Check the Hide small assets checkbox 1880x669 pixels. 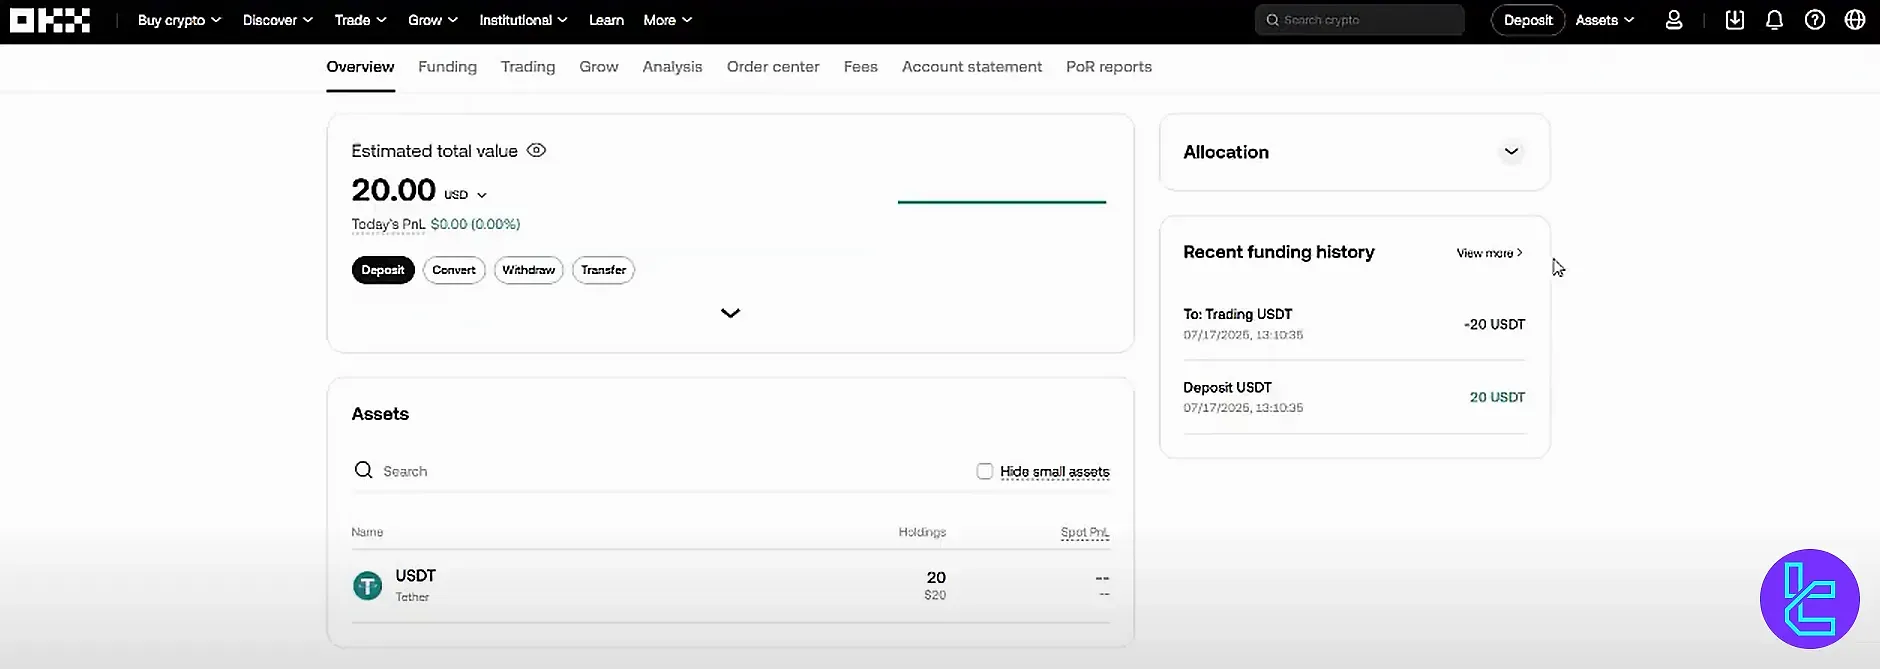point(984,471)
